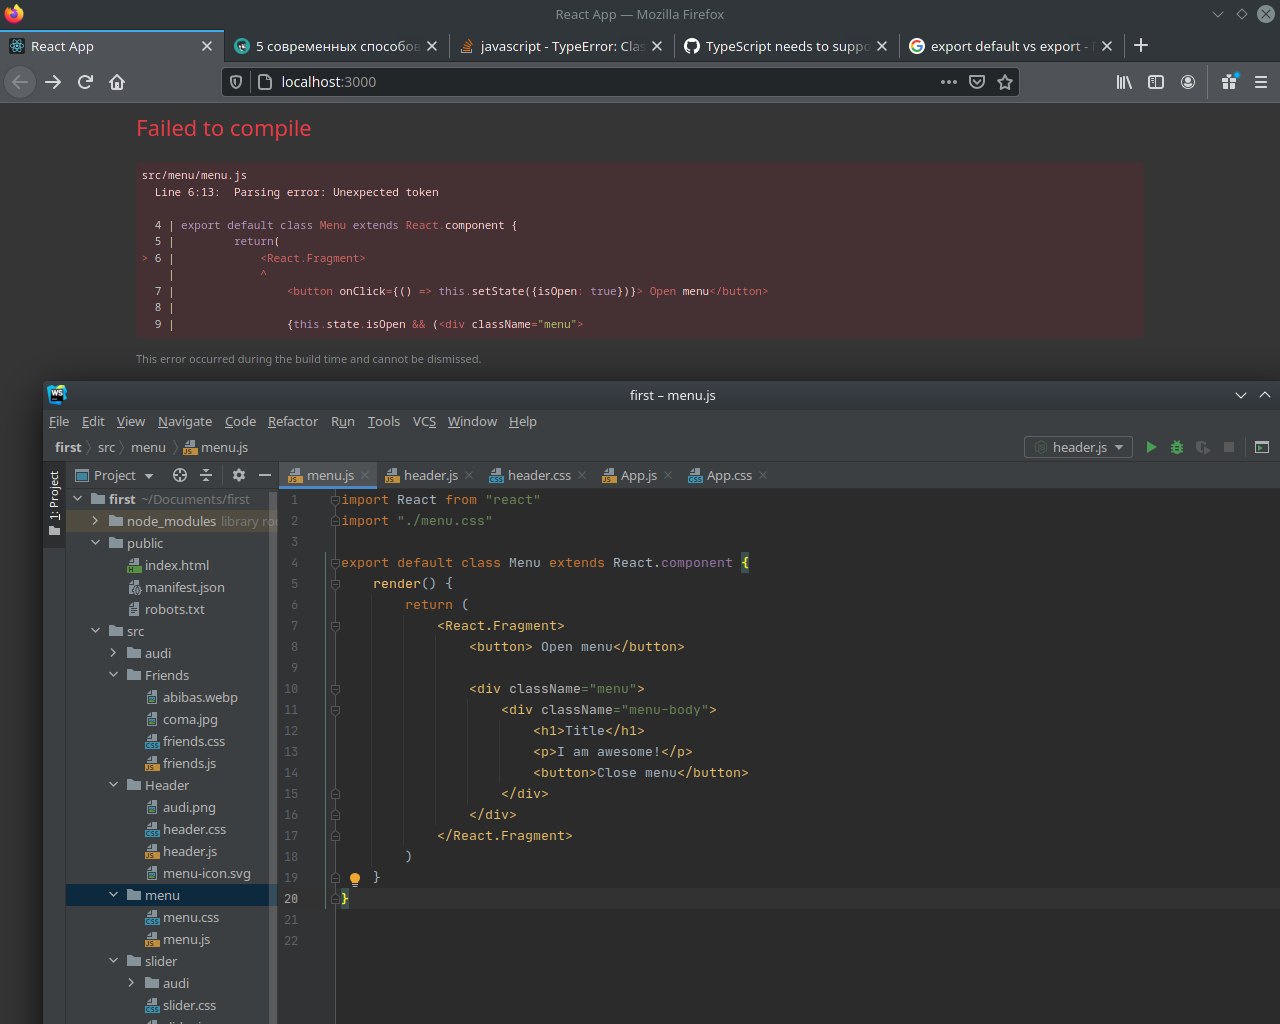Reload the localhost page in Firefox
Screen dimensions: 1280x1024
point(85,82)
